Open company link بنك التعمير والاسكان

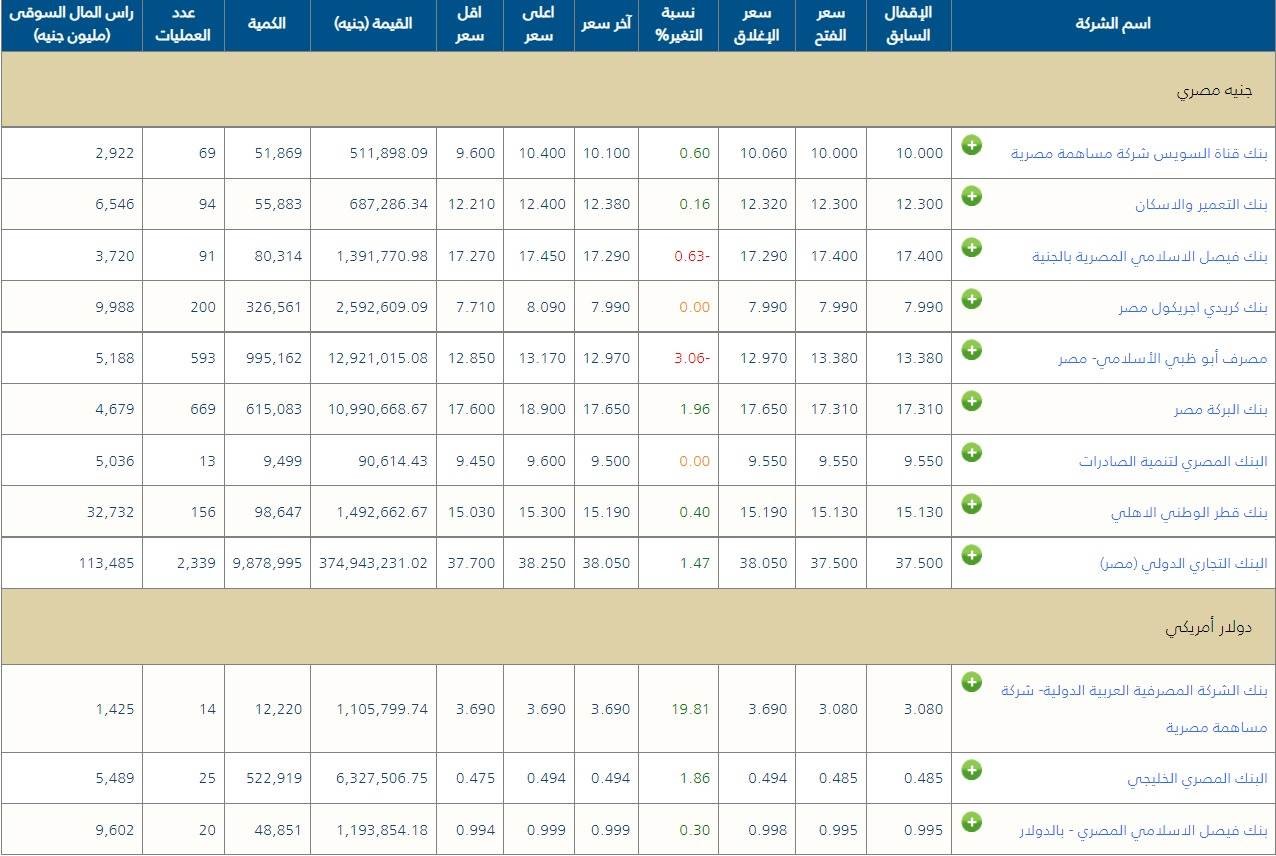1201,205
